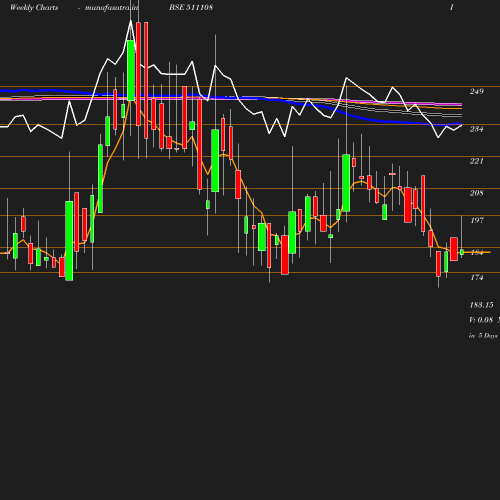
Task: Click the 197 price axis label
Action: pos(477,220)
